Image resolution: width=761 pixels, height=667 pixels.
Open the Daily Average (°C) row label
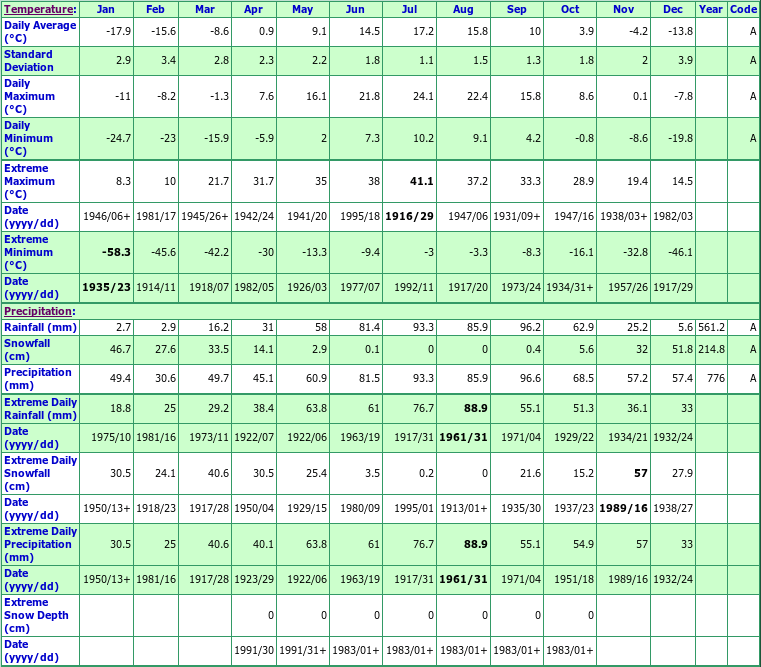click(39, 31)
